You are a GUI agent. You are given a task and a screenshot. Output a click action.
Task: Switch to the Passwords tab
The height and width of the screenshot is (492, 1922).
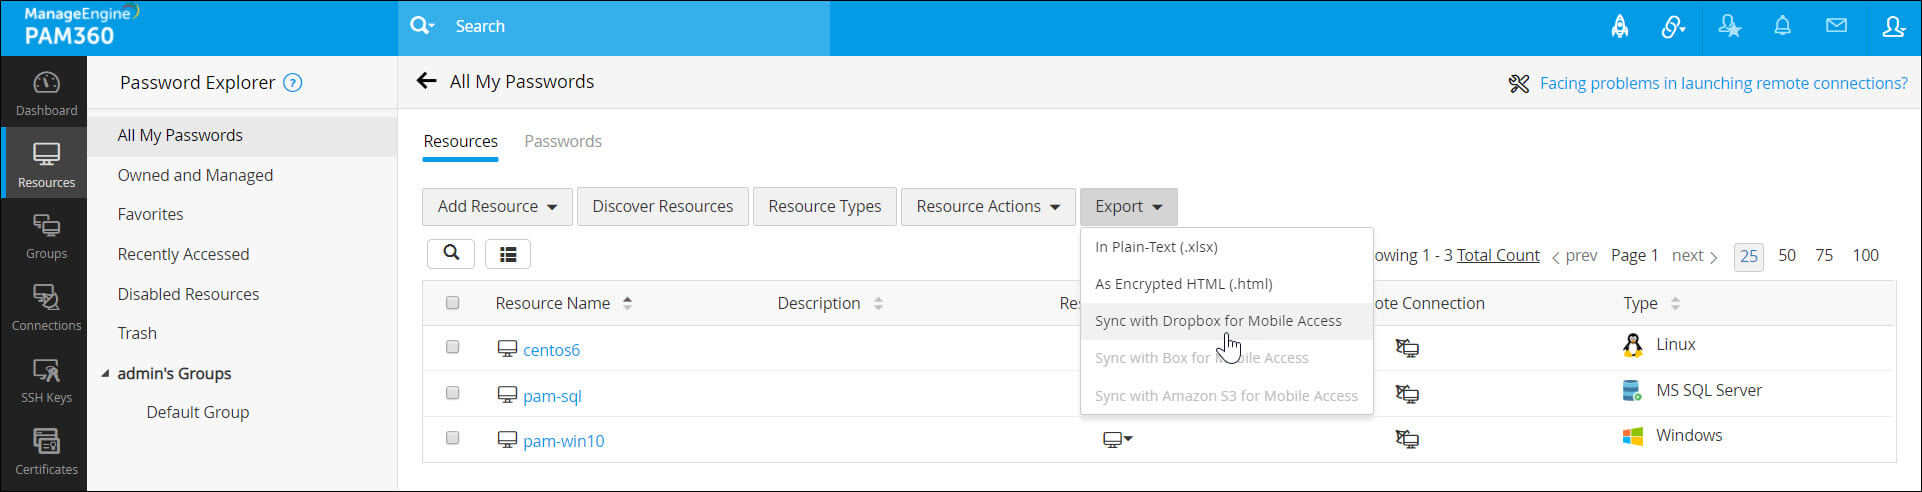coord(563,141)
